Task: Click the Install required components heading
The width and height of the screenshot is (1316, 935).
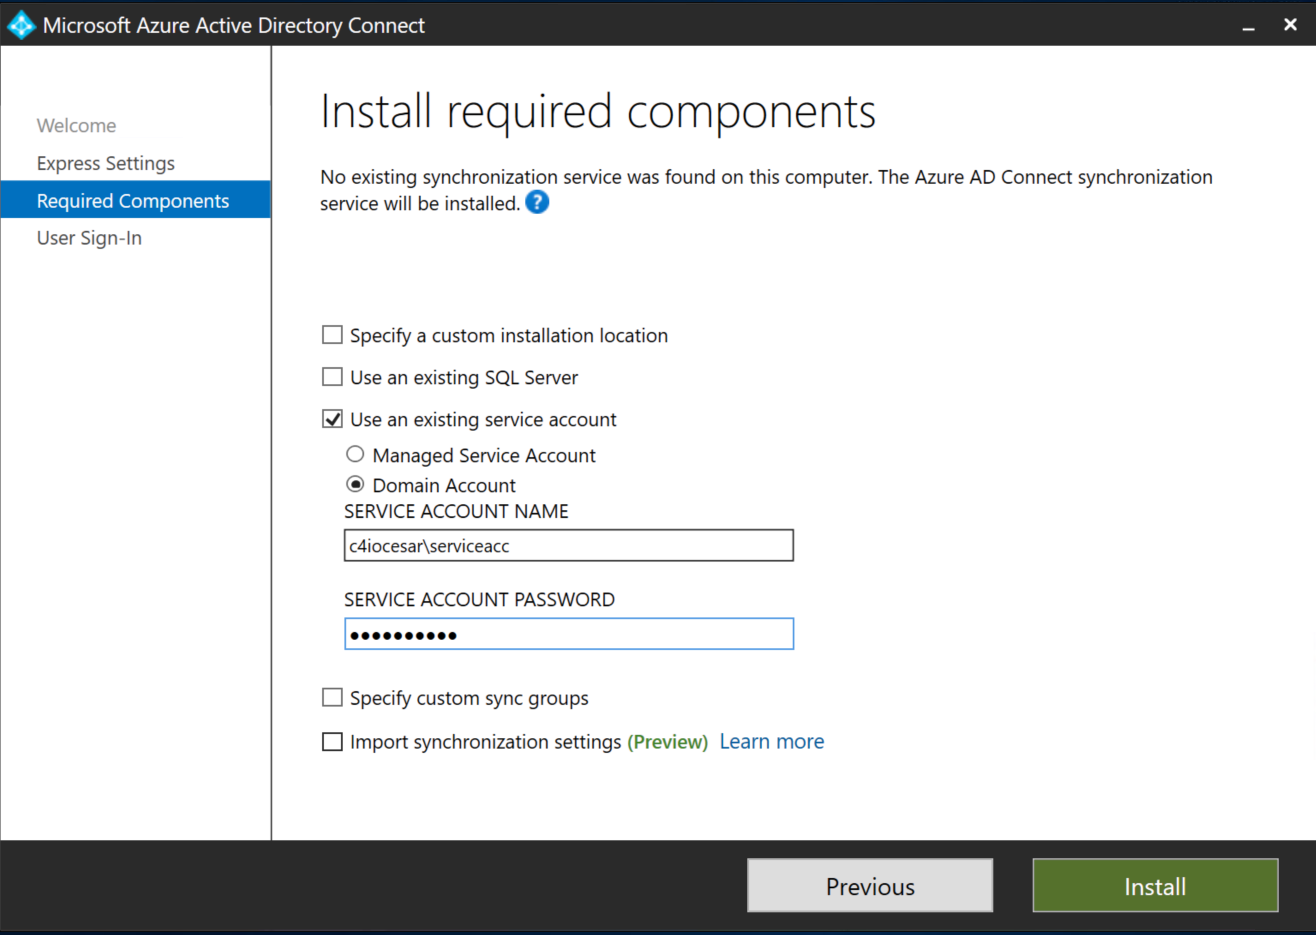Action: (598, 111)
